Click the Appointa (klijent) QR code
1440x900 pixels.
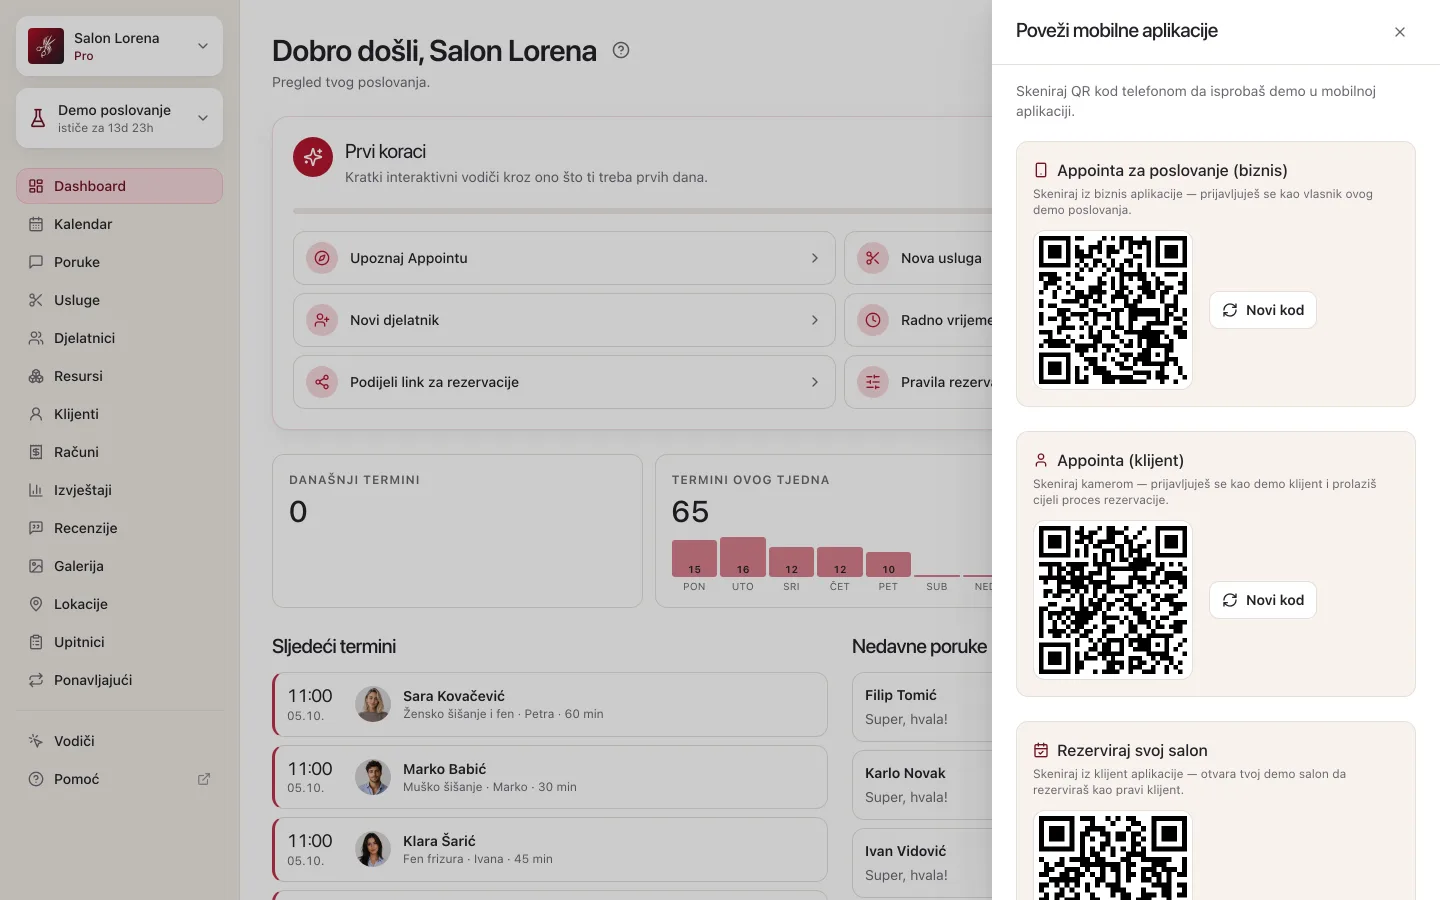point(1113,600)
